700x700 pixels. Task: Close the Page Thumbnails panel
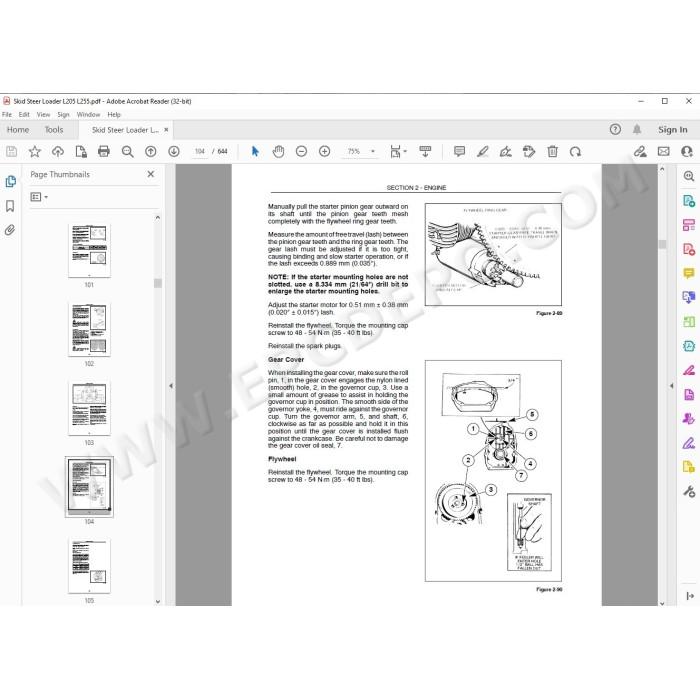[151, 174]
